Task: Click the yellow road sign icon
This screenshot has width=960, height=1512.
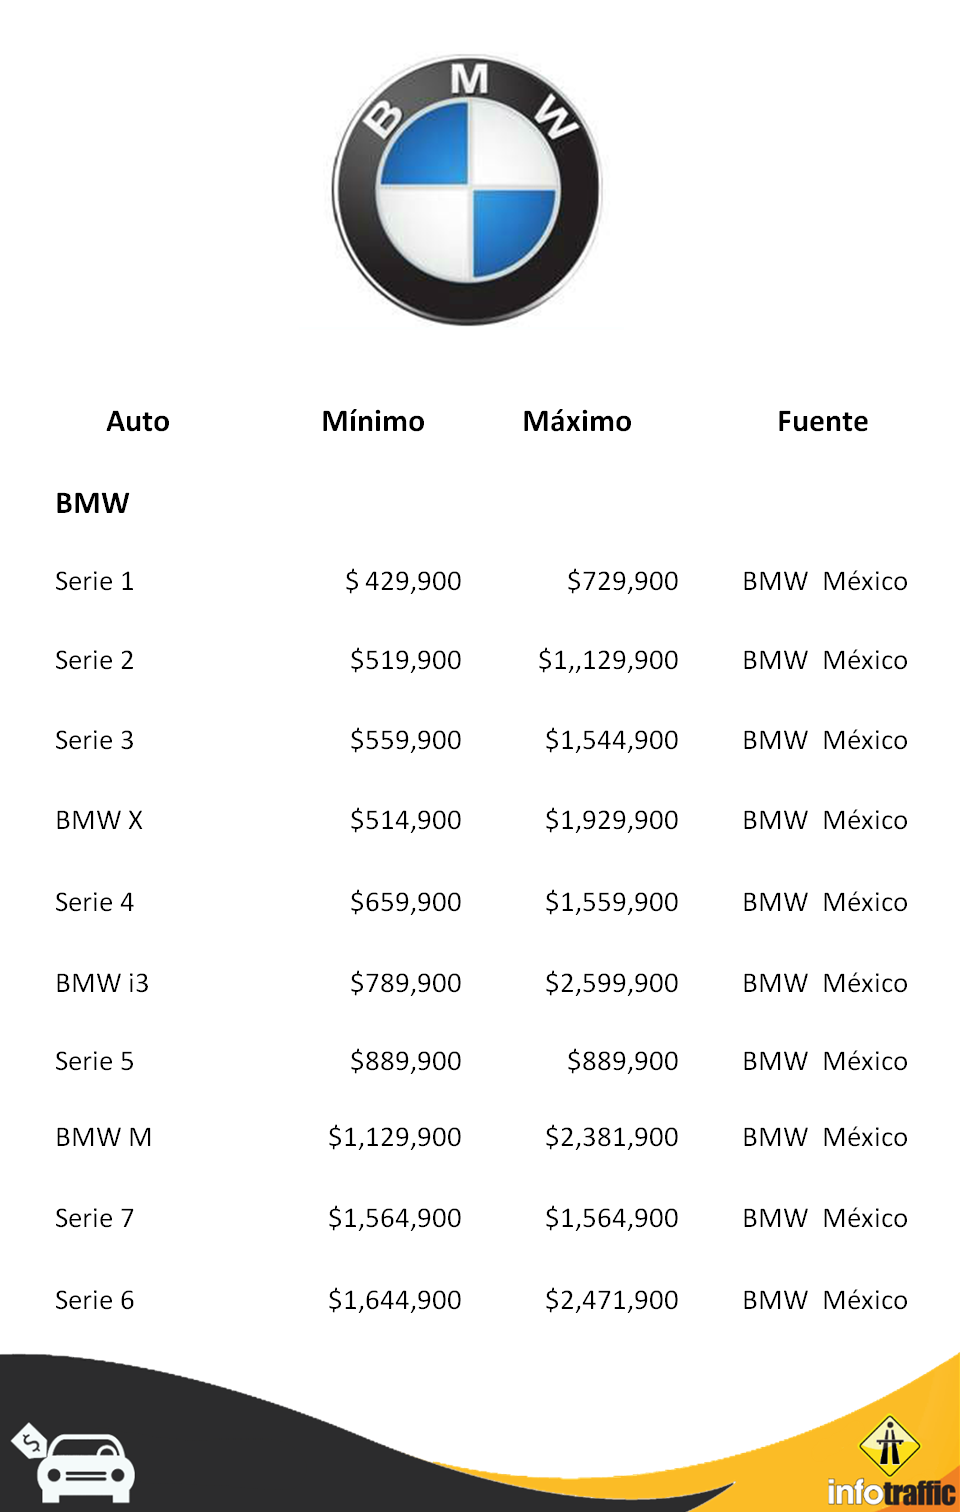Action: (x=889, y=1445)
